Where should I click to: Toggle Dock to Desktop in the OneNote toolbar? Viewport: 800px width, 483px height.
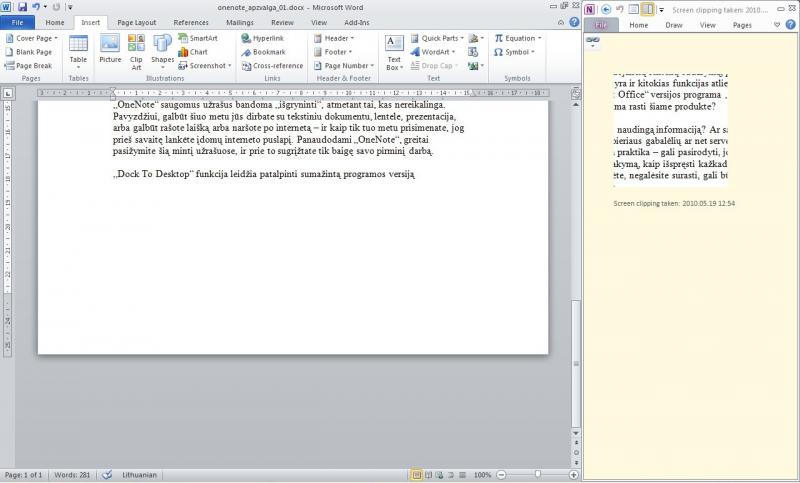point(647,9)
